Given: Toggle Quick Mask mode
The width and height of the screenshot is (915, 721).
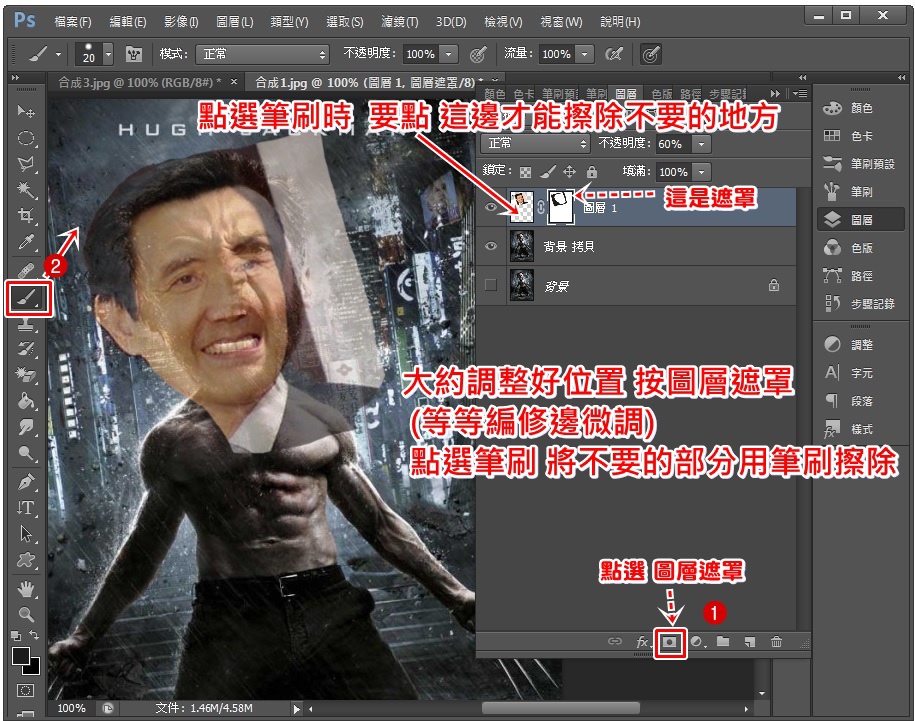Looking at the screenshot, I should pos(25,691).
